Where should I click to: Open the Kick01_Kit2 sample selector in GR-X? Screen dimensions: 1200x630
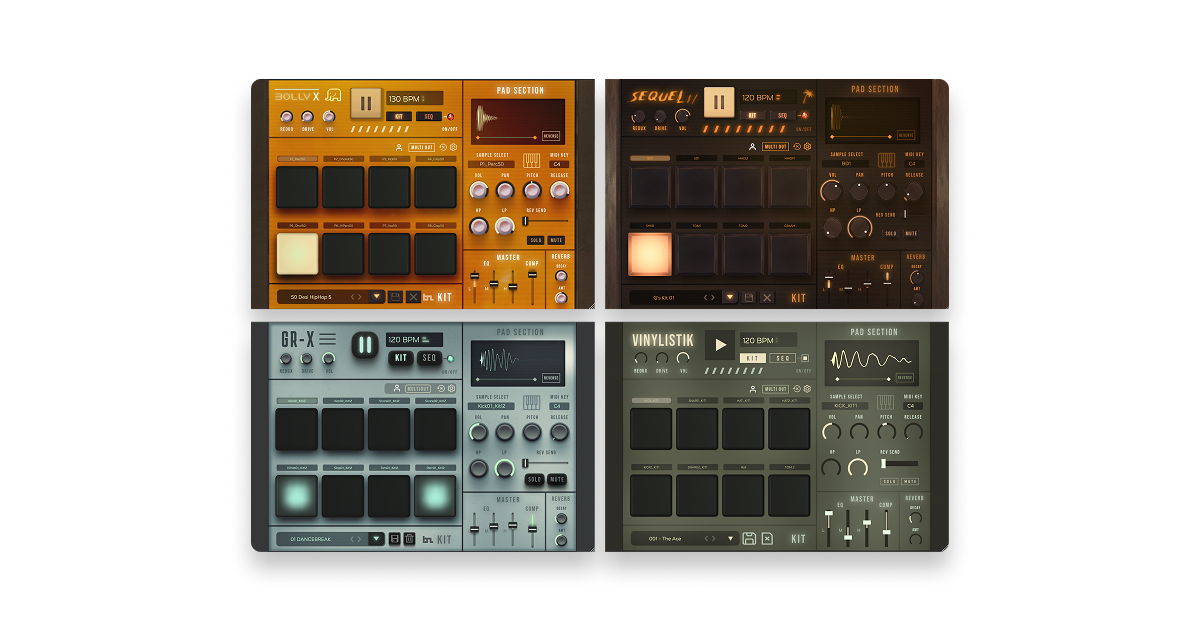coord(491,406)
